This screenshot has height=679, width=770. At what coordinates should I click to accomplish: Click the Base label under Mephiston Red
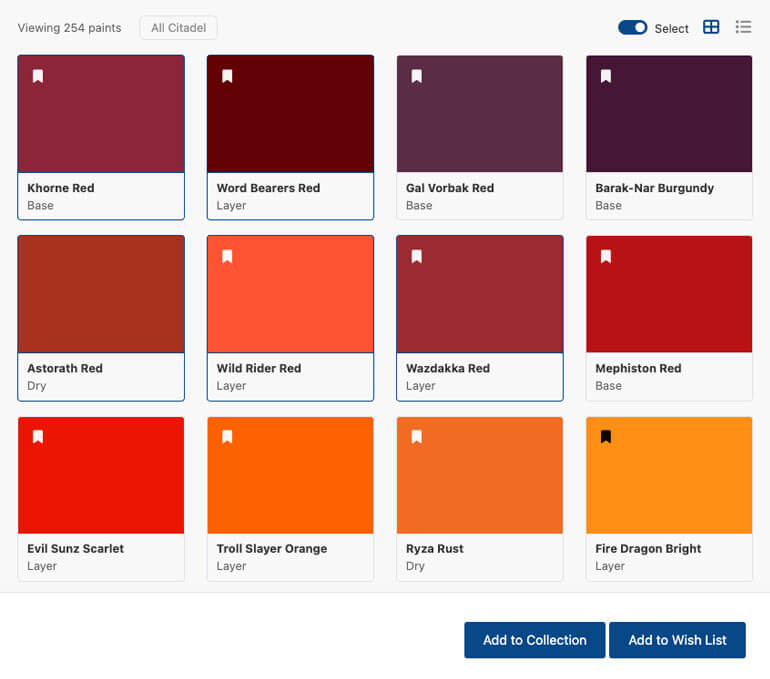[608, 386]
